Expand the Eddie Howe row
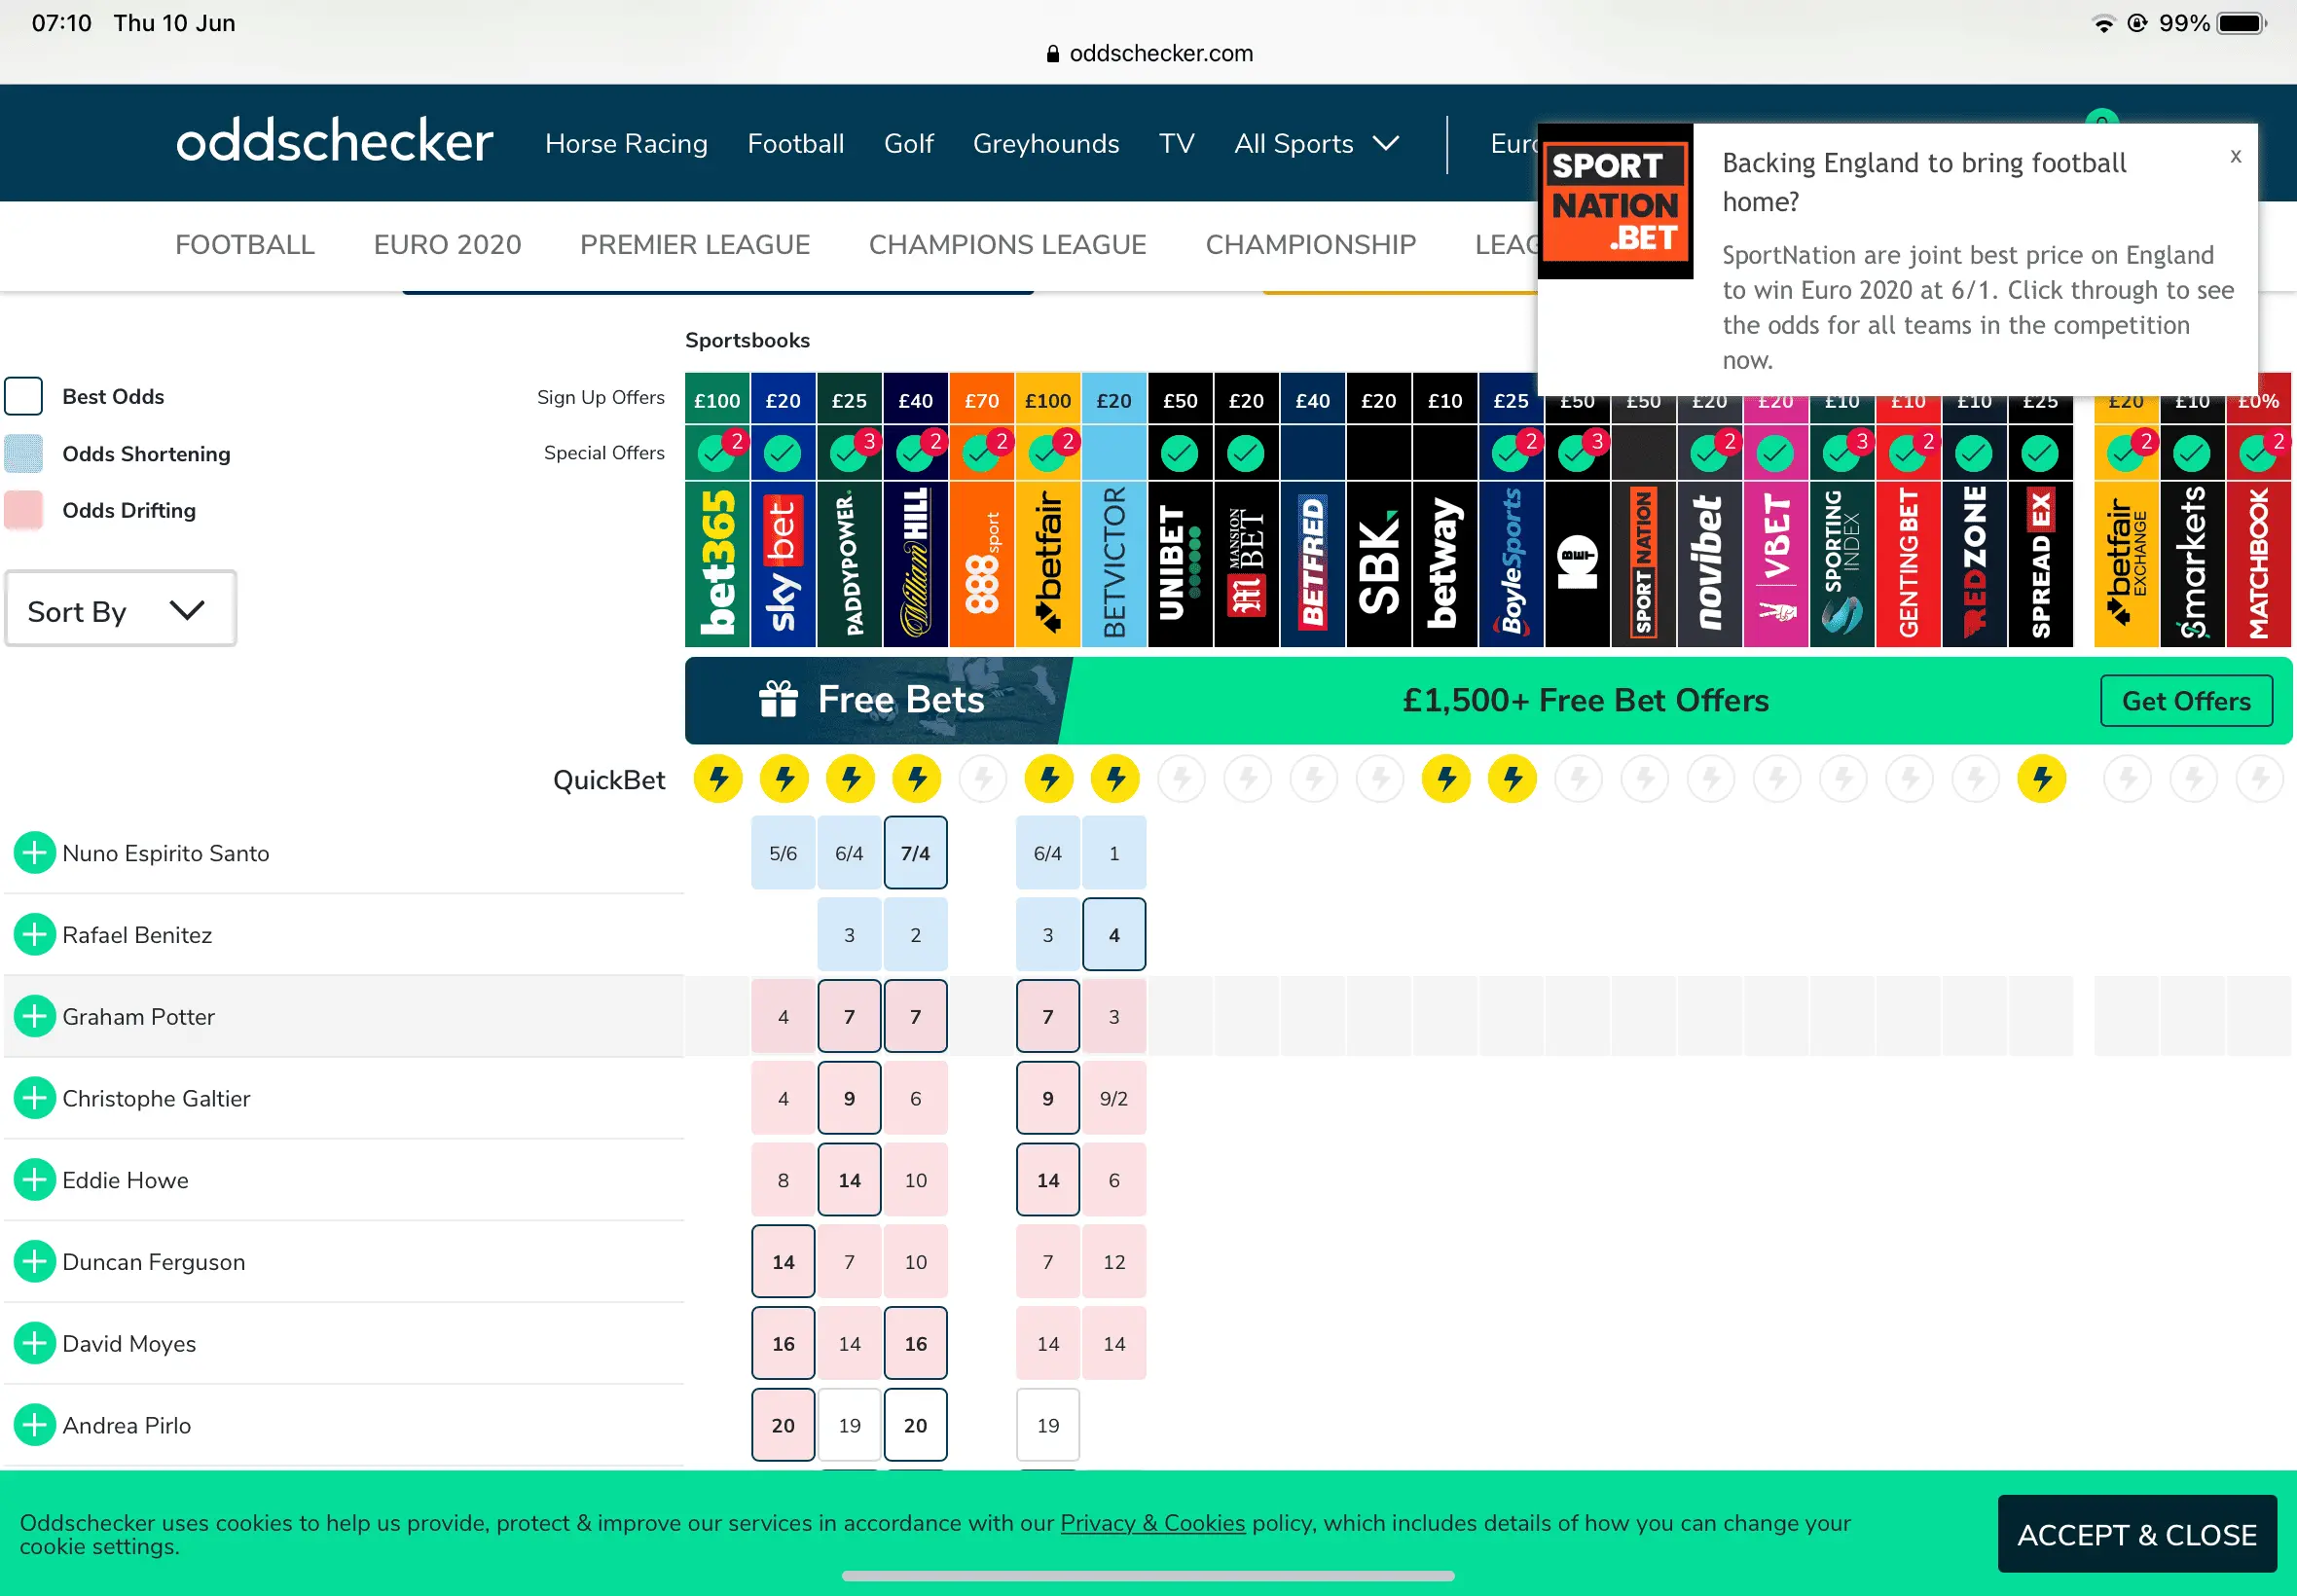Image resolution: width=2297 pixels, height=1596 pixels. pyautogui.click(x=35, y=1180)
